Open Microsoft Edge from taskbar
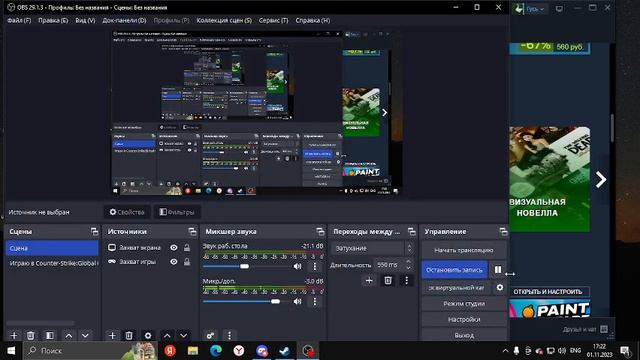Viewport: 640px width, 360px height. [216, 351]
